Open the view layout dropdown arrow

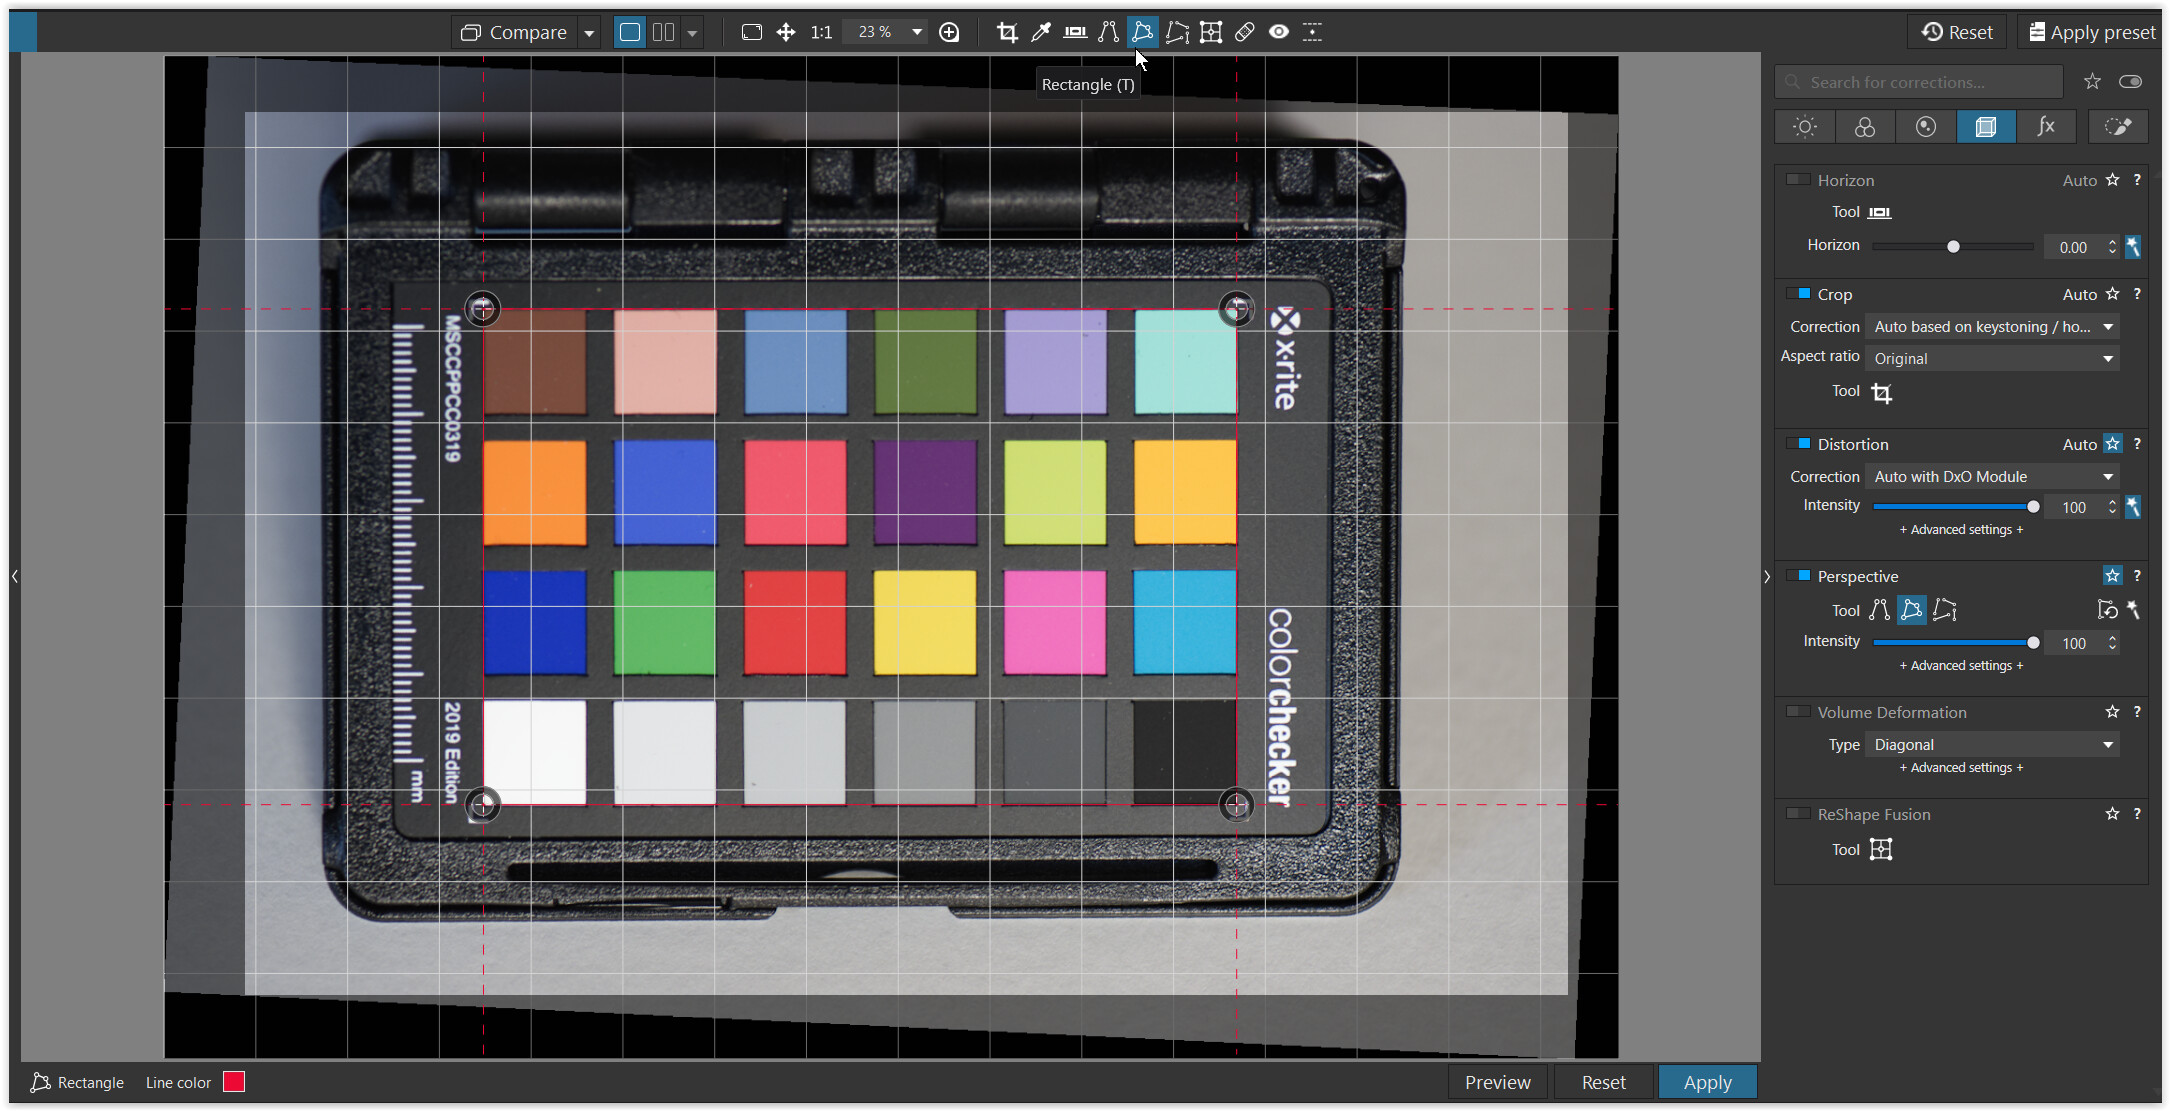pos(692,33)
